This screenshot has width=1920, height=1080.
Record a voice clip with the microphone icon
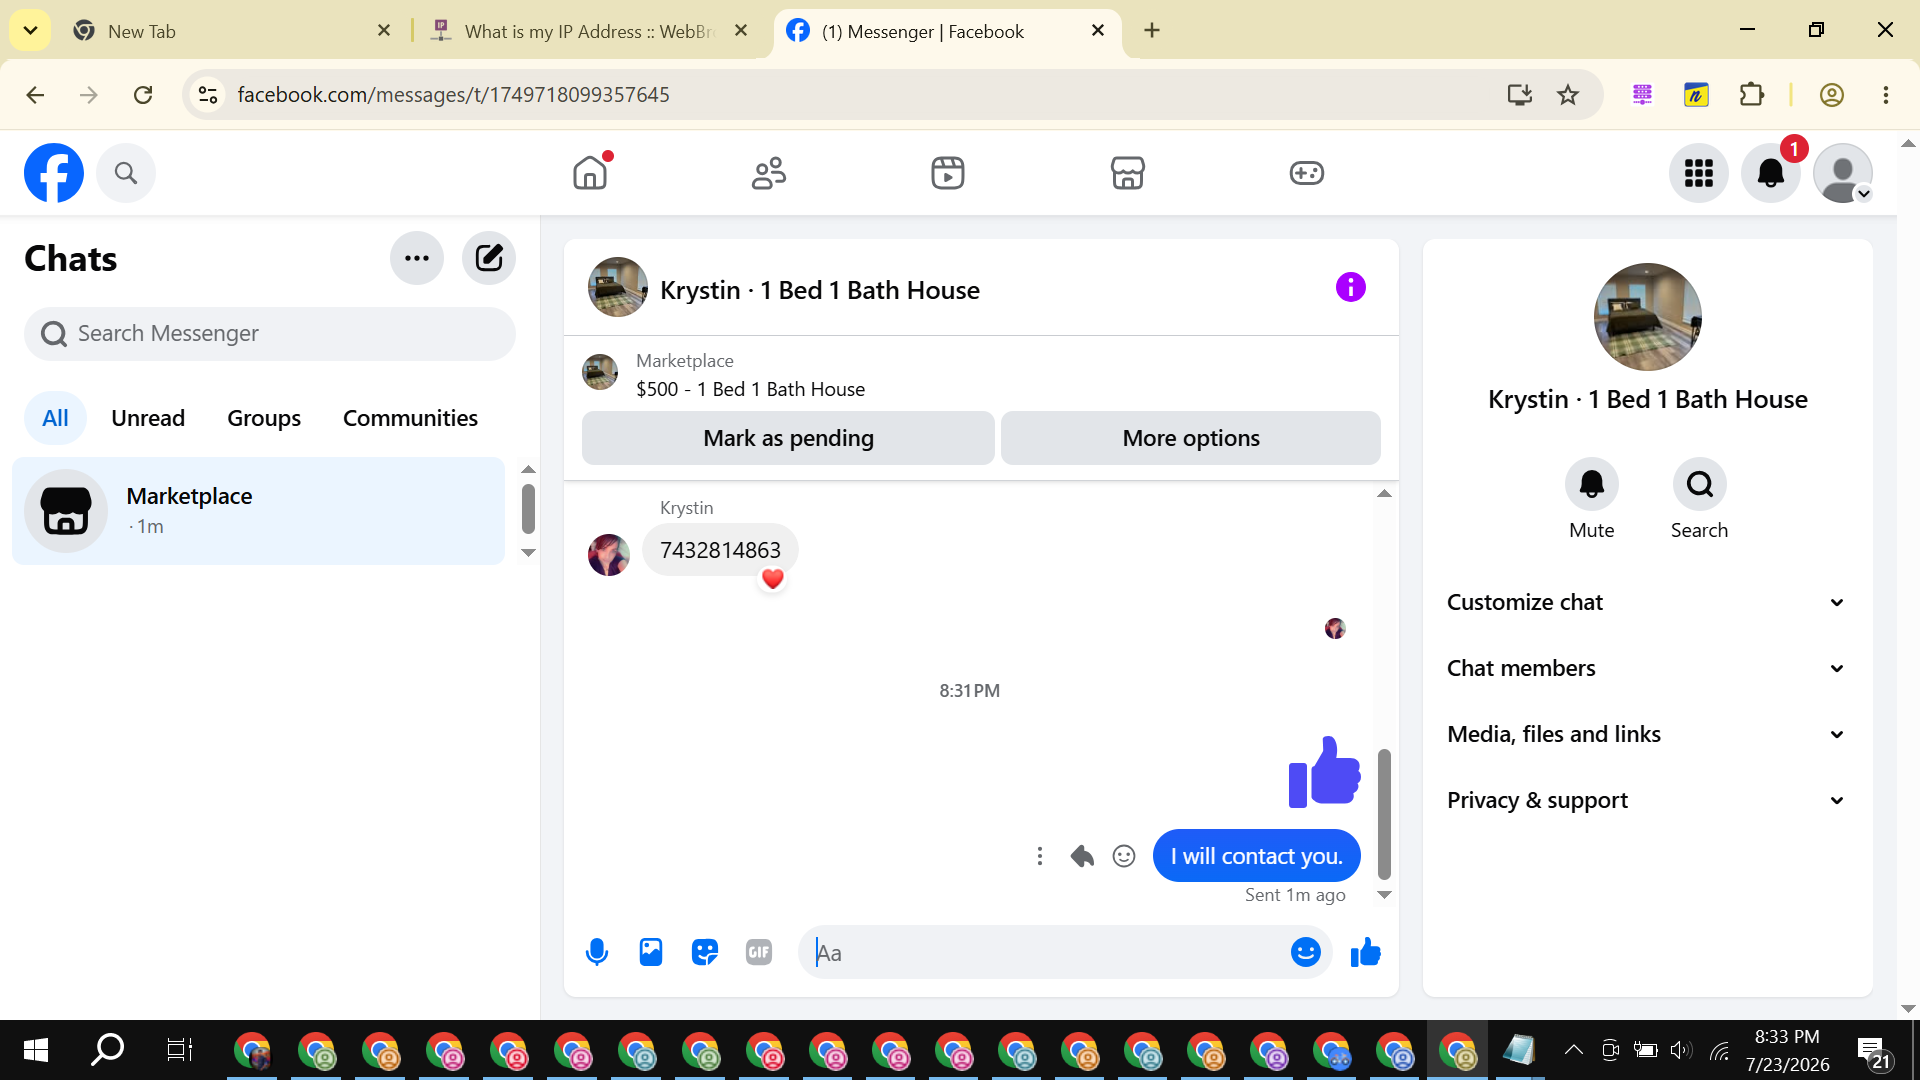[597, 952]
